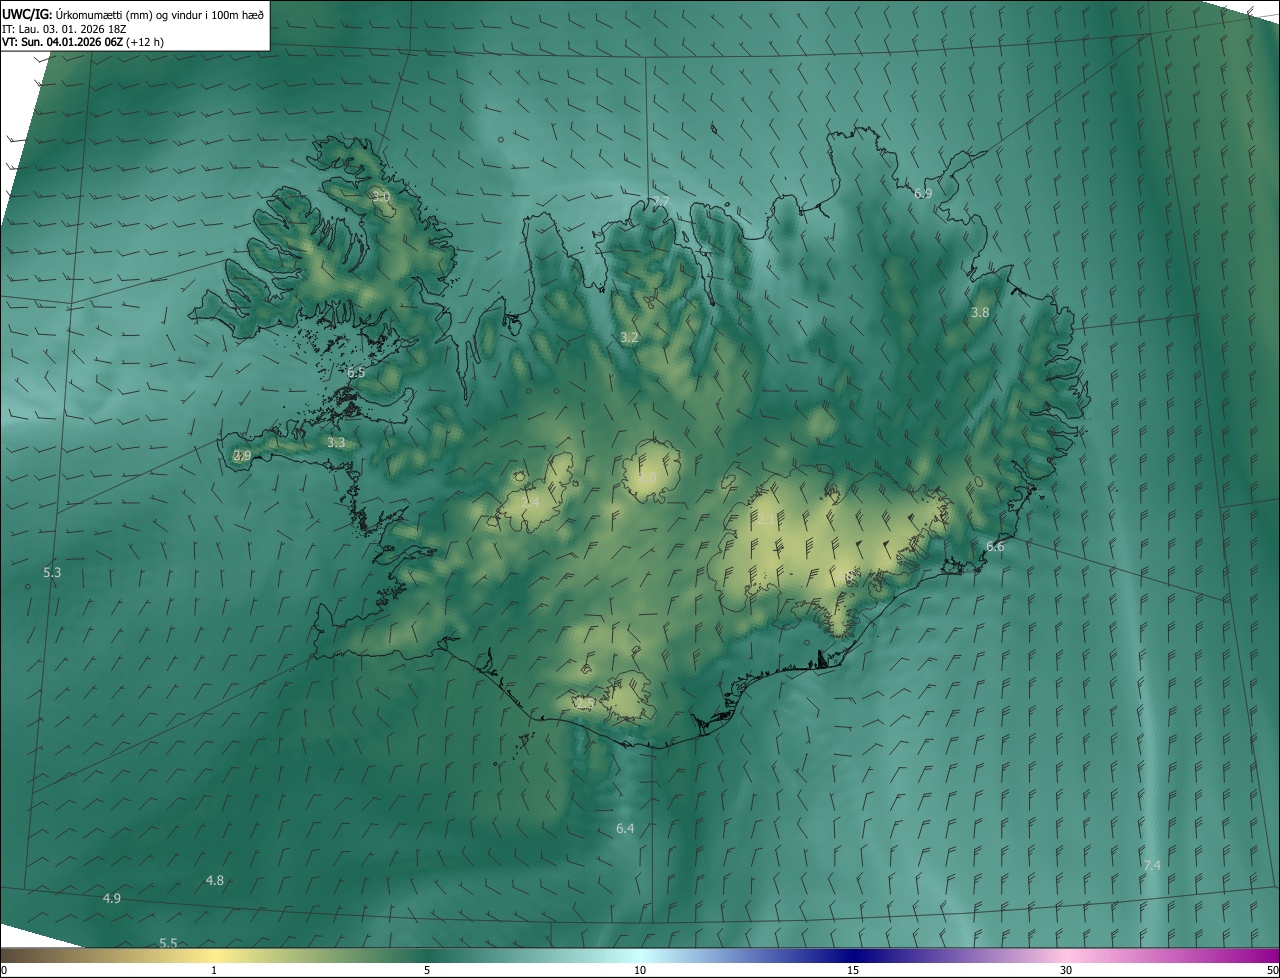Click the 6.4 value label
This screenshot has height=978, width=1280.
pyautogui.click(x=625, y=829)
